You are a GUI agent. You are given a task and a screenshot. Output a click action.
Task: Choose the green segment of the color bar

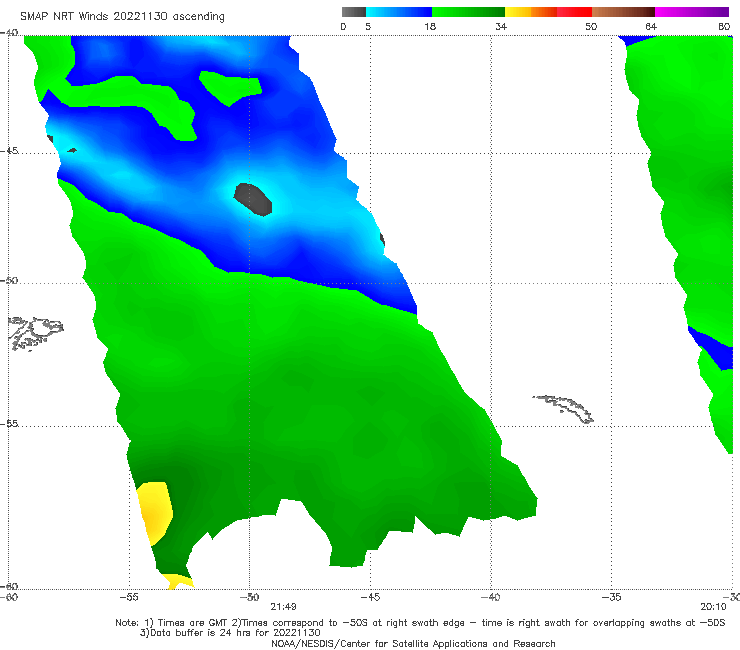(x=468, y=12)
